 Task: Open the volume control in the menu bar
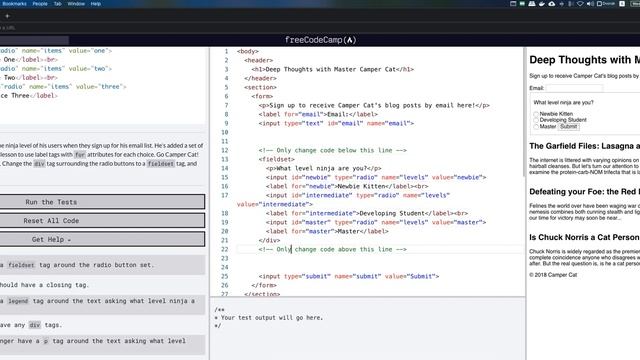(x=590, y=4)
